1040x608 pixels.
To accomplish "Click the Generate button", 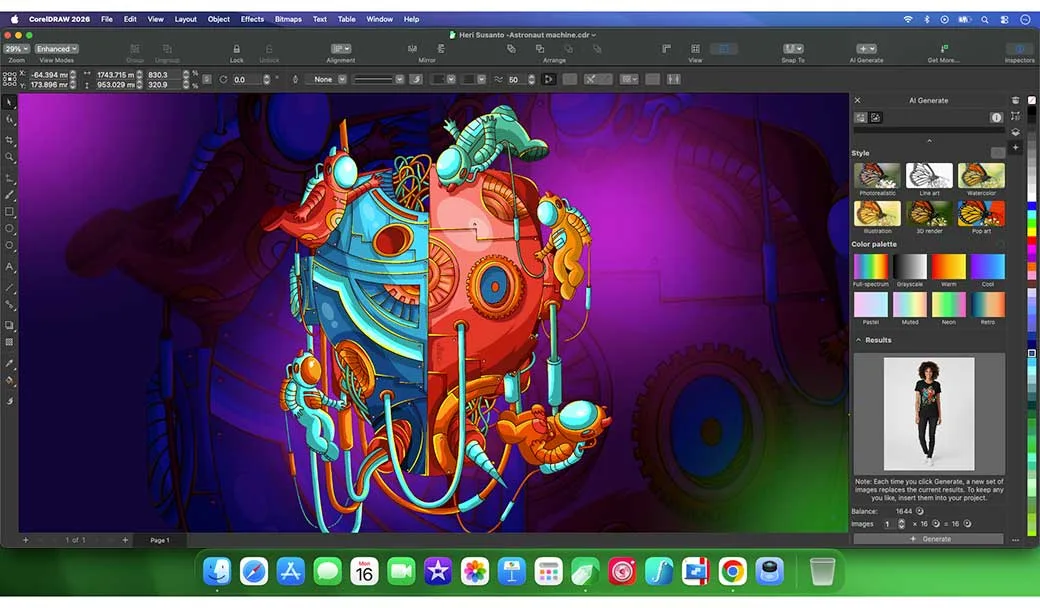I will pyautogui.click(x=928, y=539).
